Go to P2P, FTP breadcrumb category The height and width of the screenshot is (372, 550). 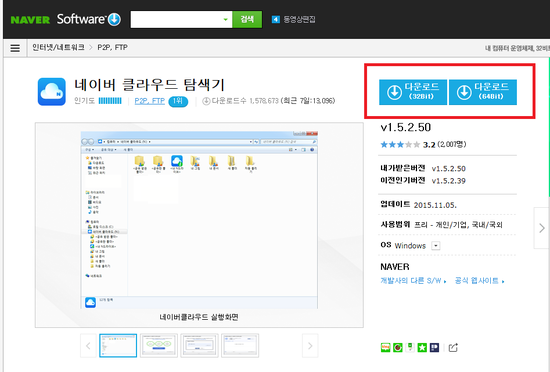click(x=112, y=47)
